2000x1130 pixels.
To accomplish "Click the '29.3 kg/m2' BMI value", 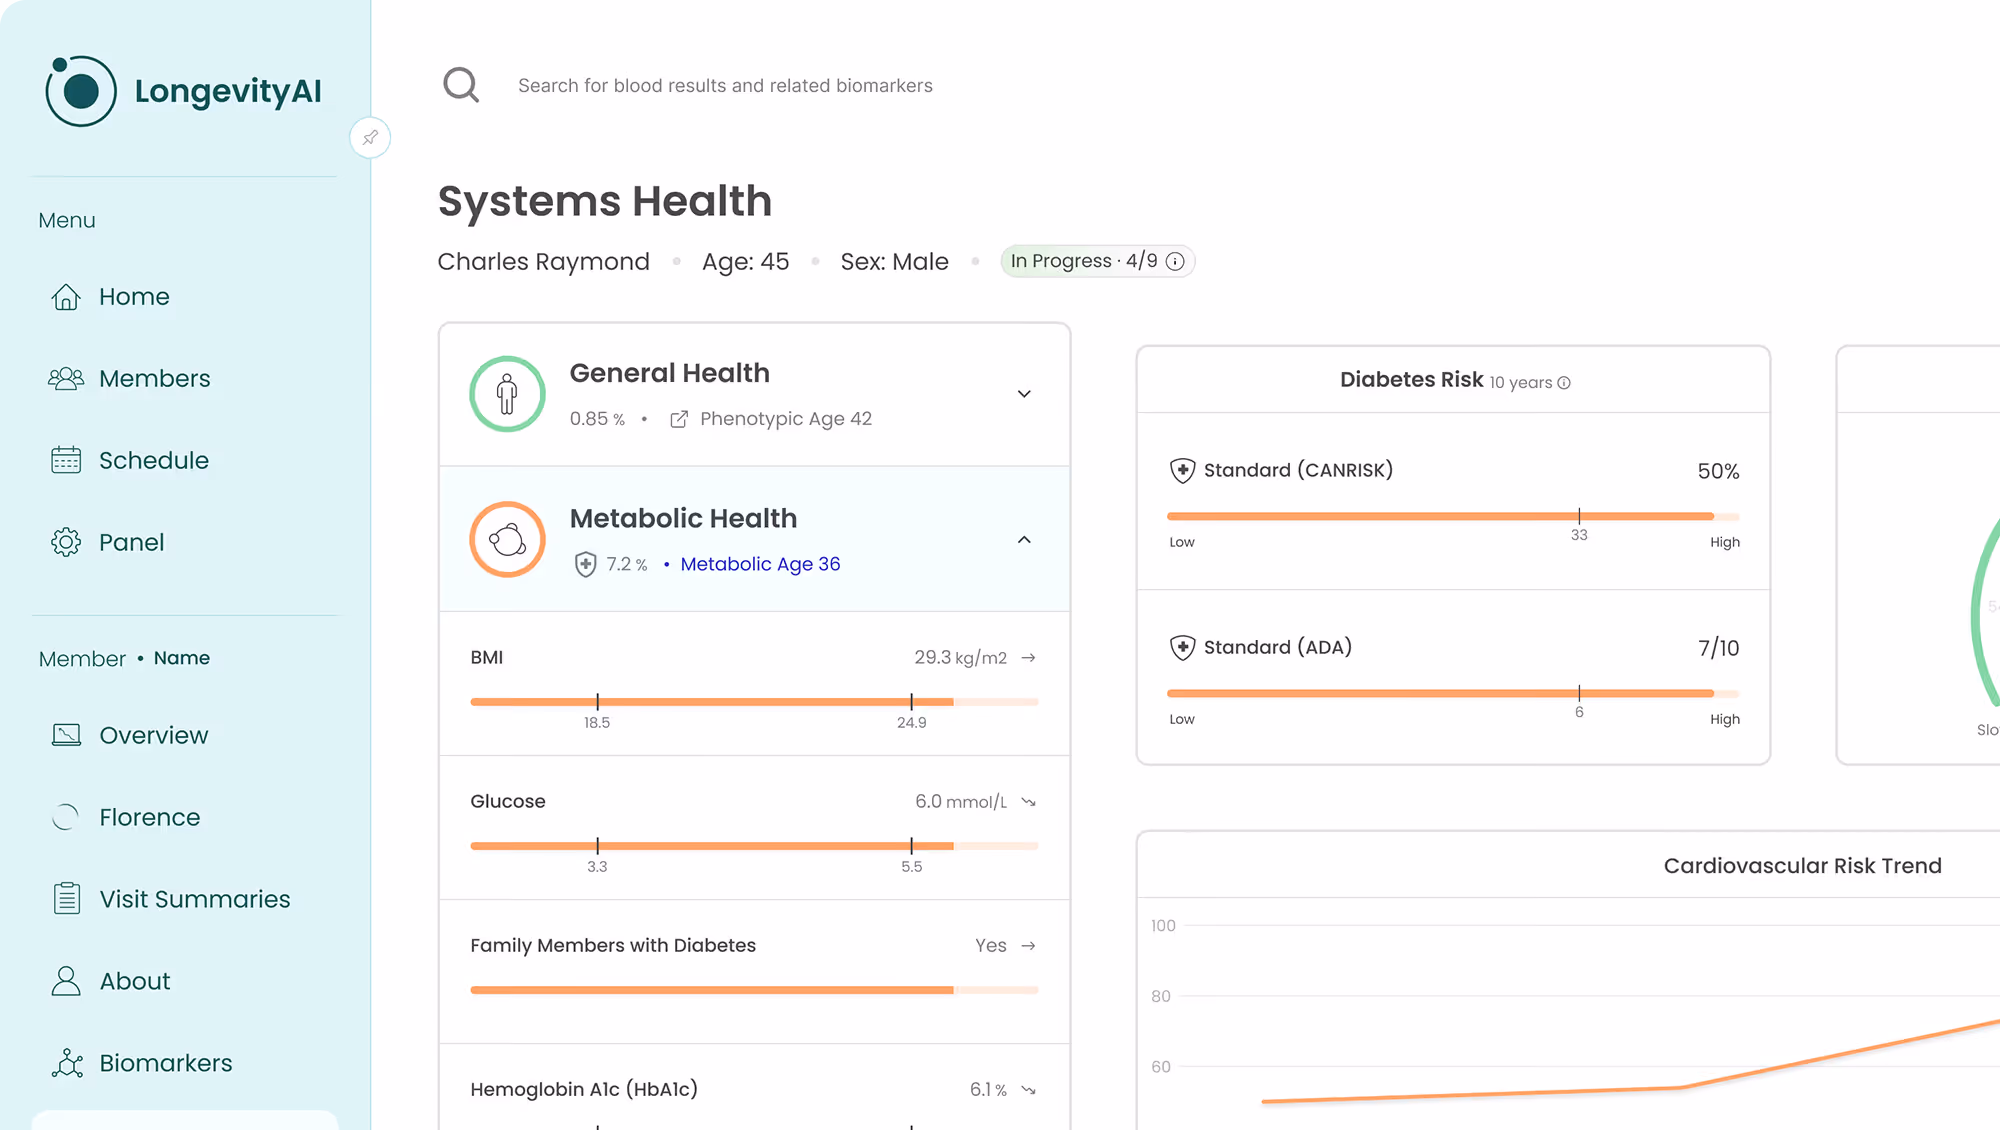I will 960,658.
